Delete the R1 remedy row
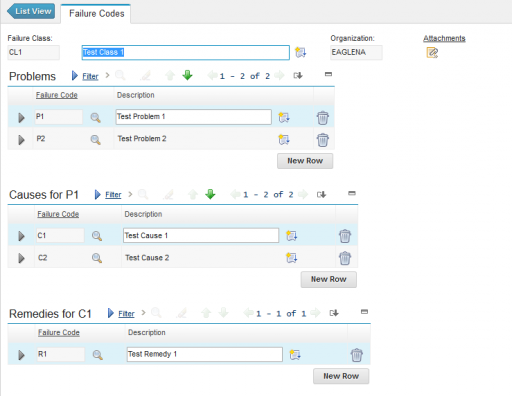 pyautogui.click(x=357, y=355)
